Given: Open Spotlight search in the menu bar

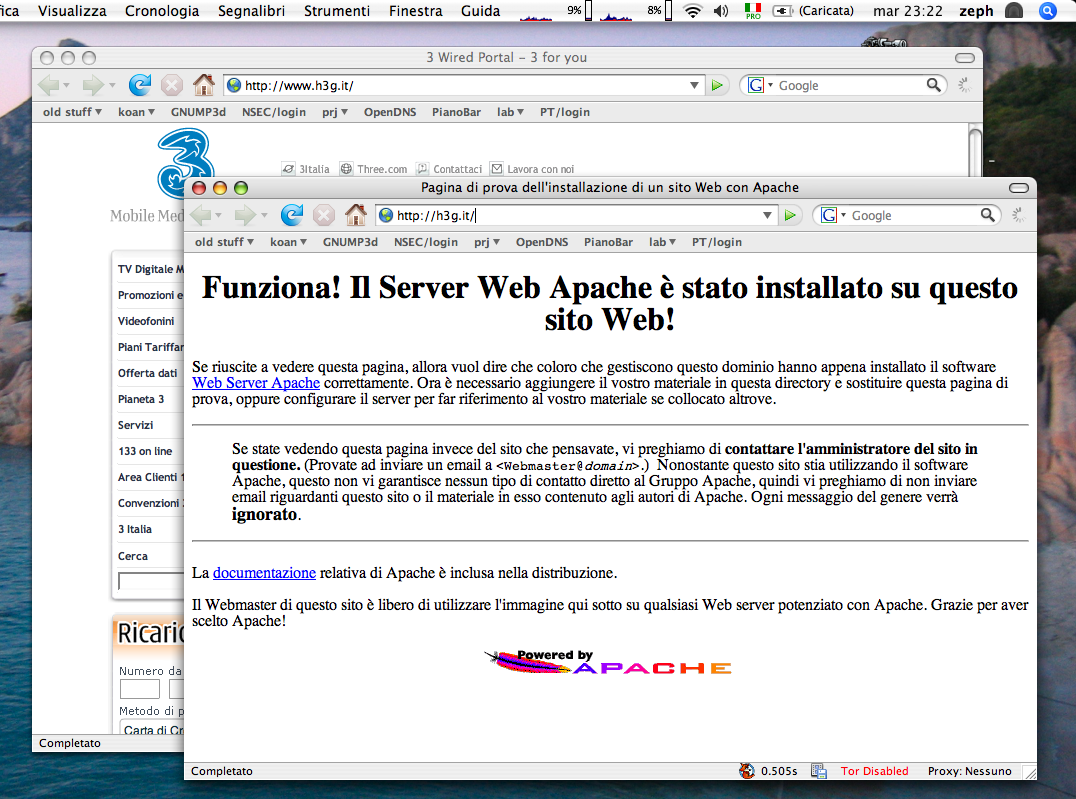Looking at the screenshot, I should (x=1048, y=11).
